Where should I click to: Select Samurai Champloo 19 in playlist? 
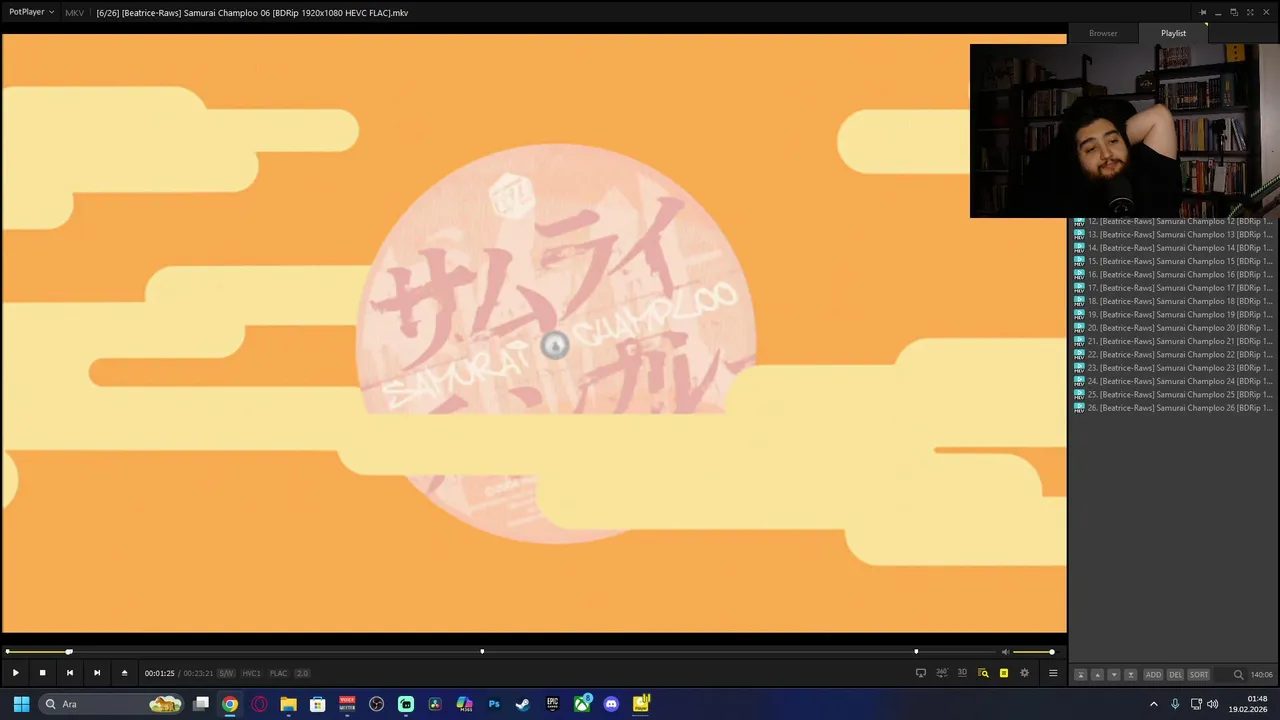coord(1172,314)
